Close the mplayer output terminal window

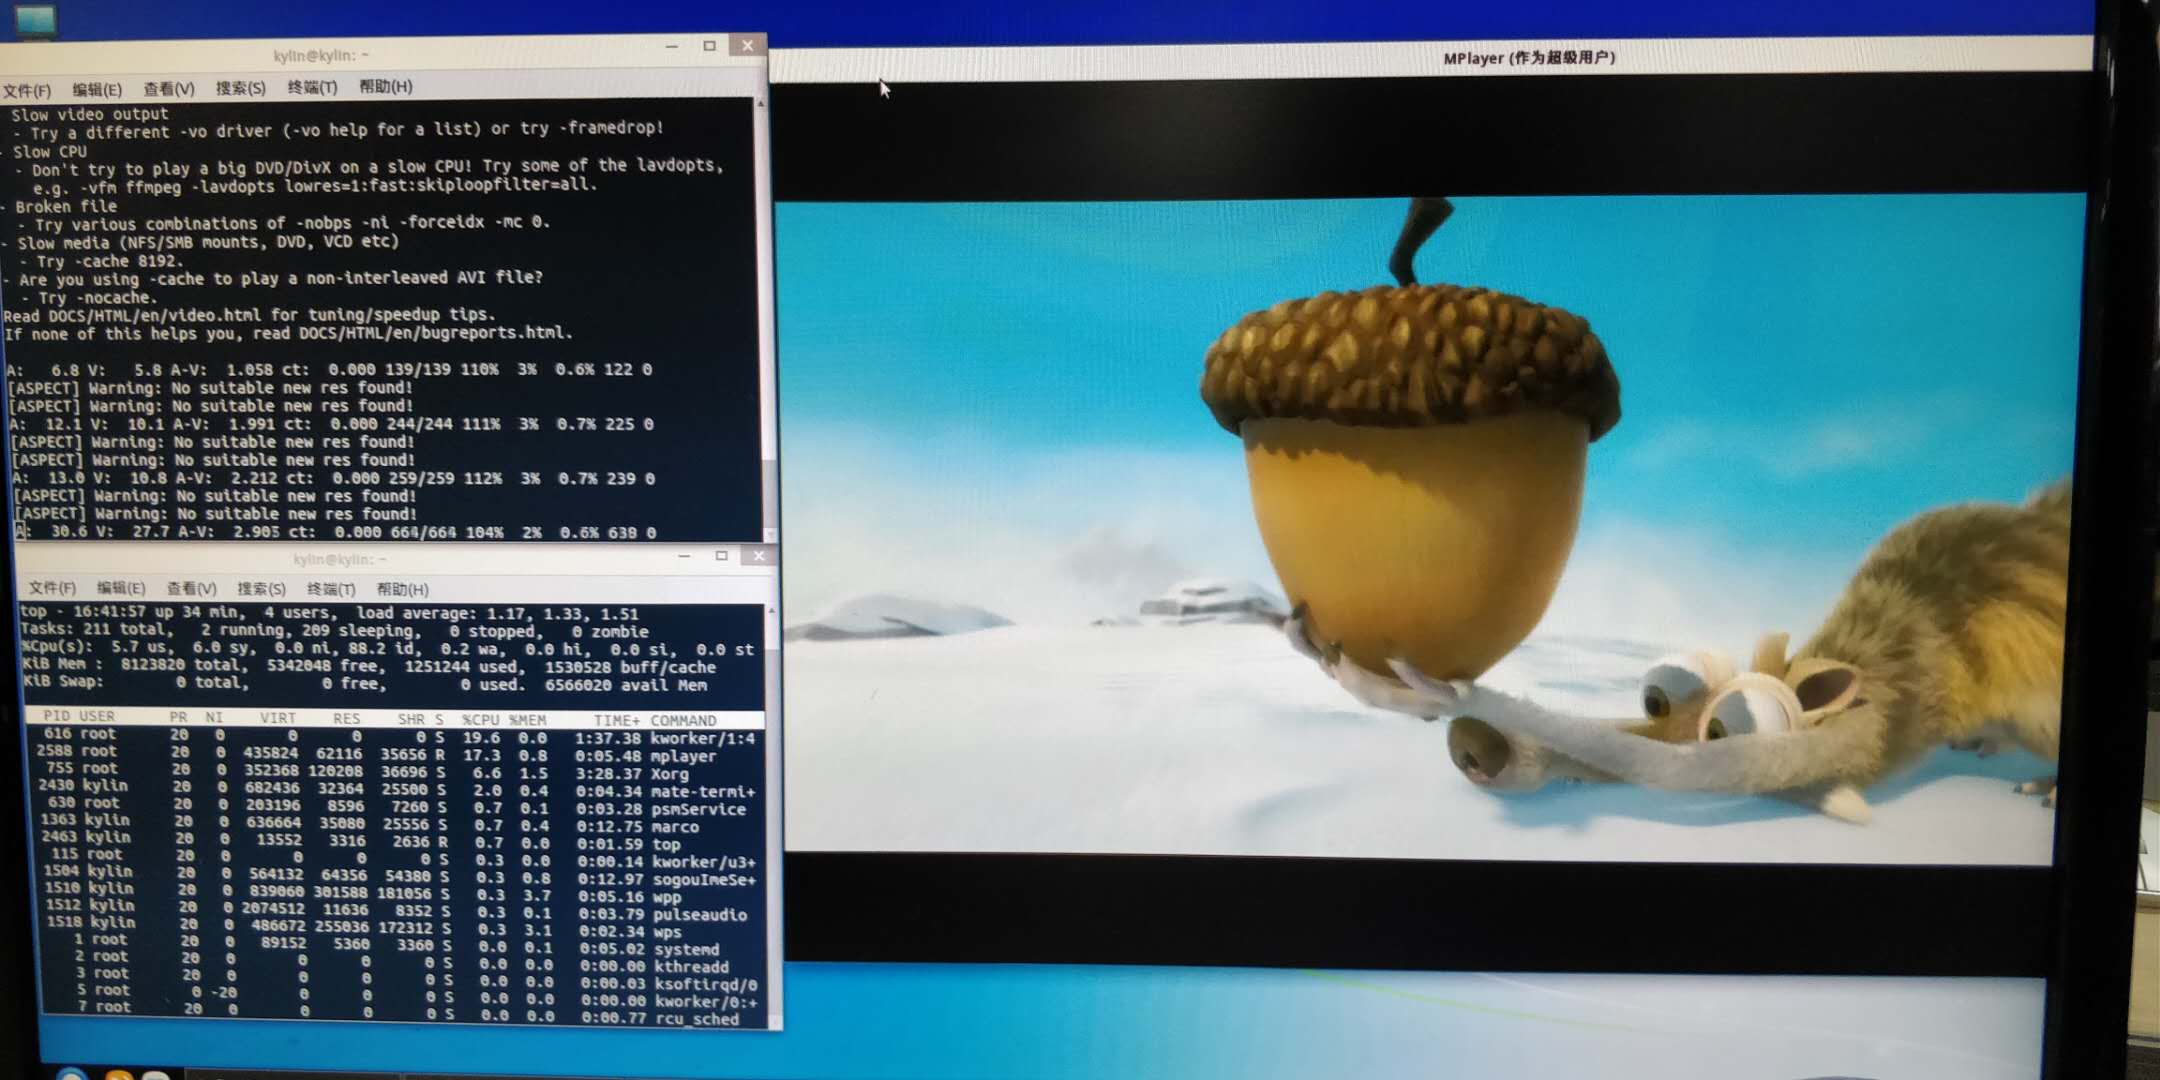[x=747, y=46]
